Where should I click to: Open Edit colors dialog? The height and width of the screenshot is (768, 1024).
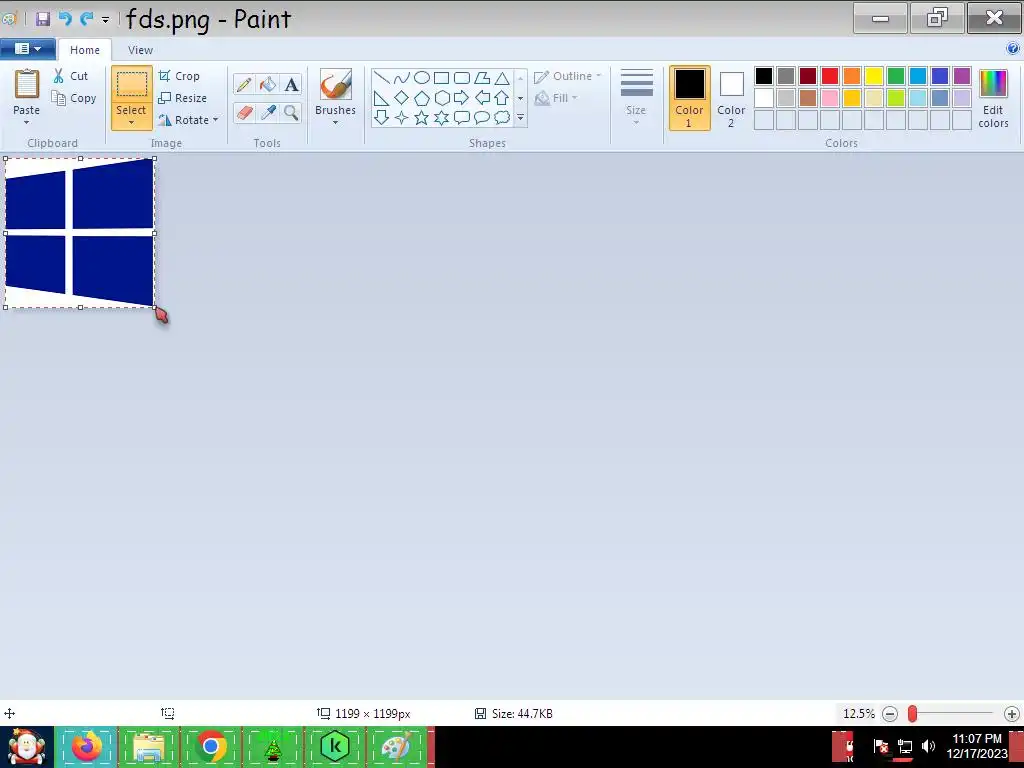tap(993, 98)
